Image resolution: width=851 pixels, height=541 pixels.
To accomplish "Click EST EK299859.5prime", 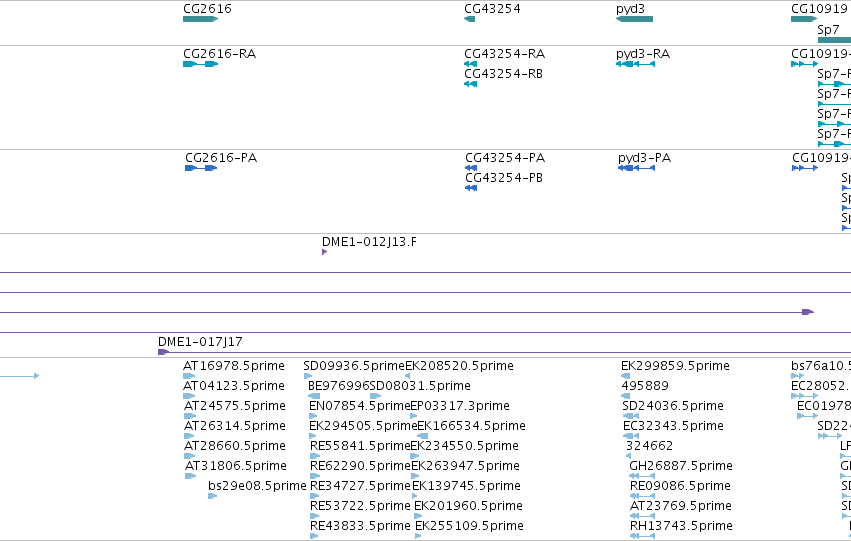I will [675, 366].
